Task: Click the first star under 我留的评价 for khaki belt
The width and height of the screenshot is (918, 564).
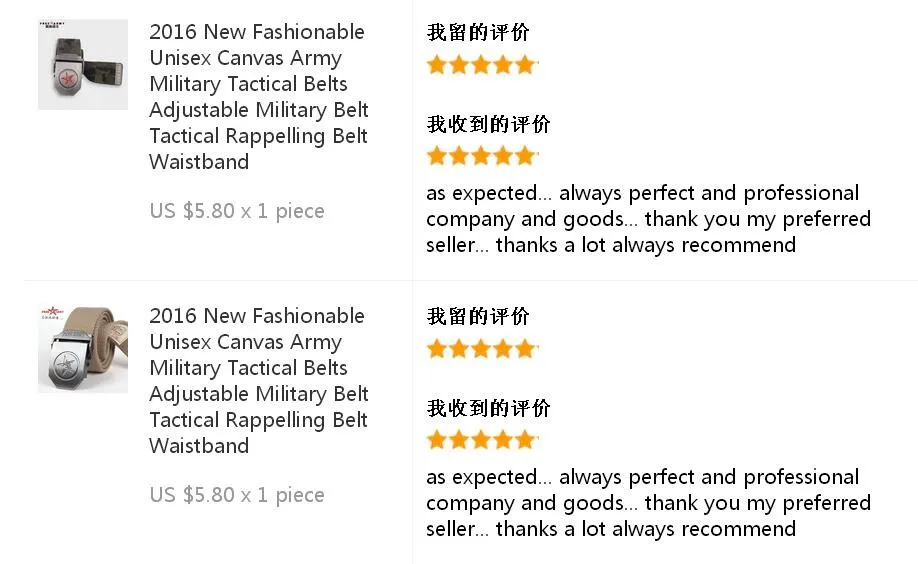Action: point(437,349)
